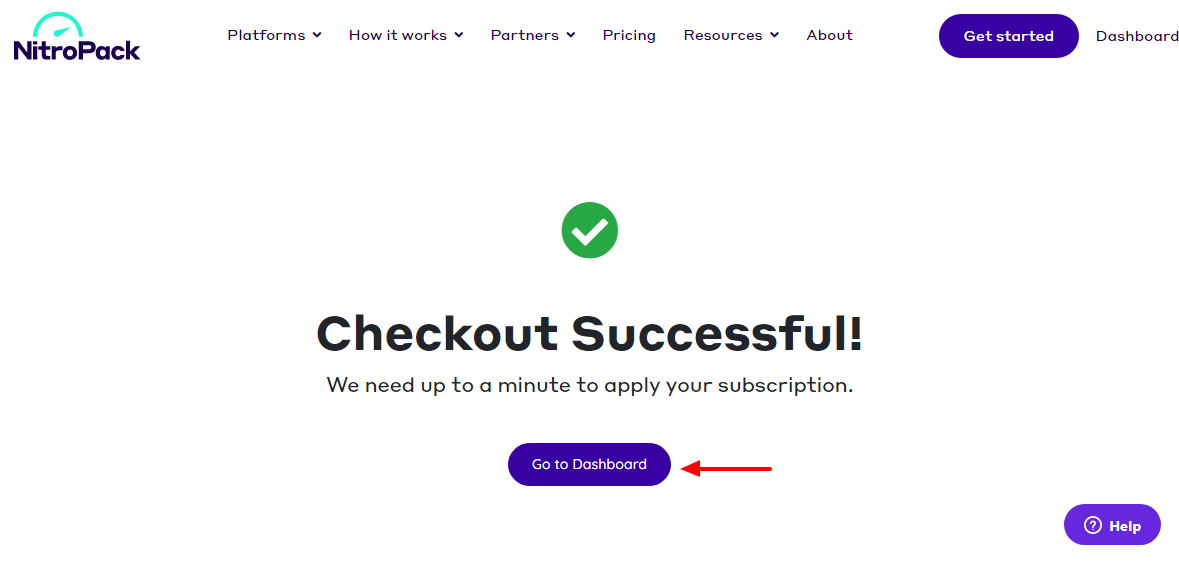Screen dimensions: 1179x580
Task: Click the NitroPack wordmark in header
Action: click(x=77, y=50)
